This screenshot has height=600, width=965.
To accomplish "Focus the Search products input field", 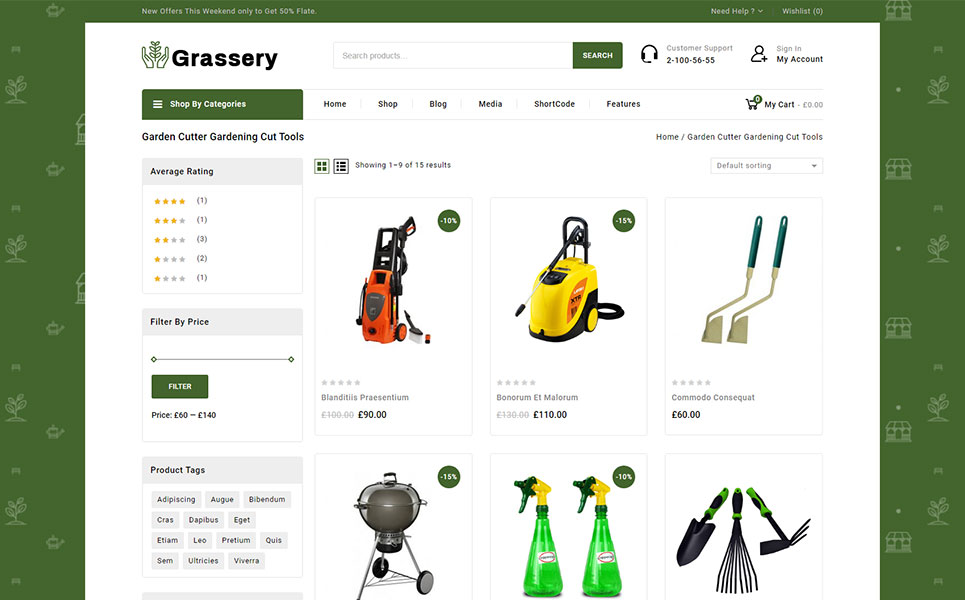I will point(453,56).
